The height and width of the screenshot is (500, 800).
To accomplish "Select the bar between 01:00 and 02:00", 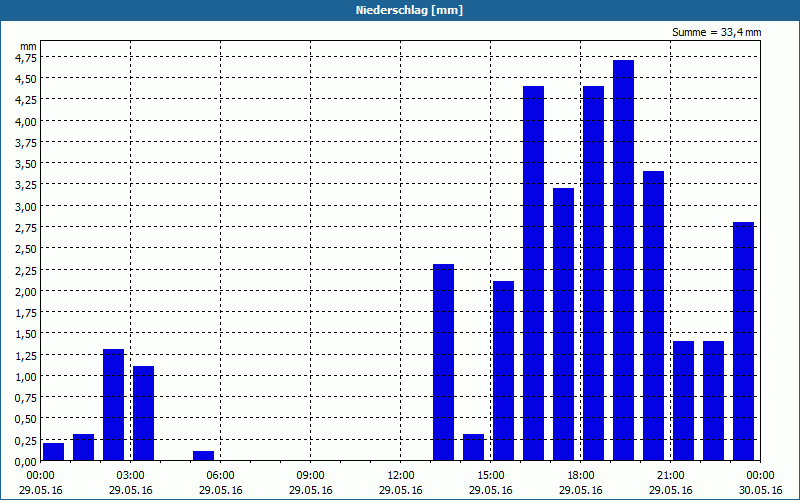I will [x=84, y=447].
